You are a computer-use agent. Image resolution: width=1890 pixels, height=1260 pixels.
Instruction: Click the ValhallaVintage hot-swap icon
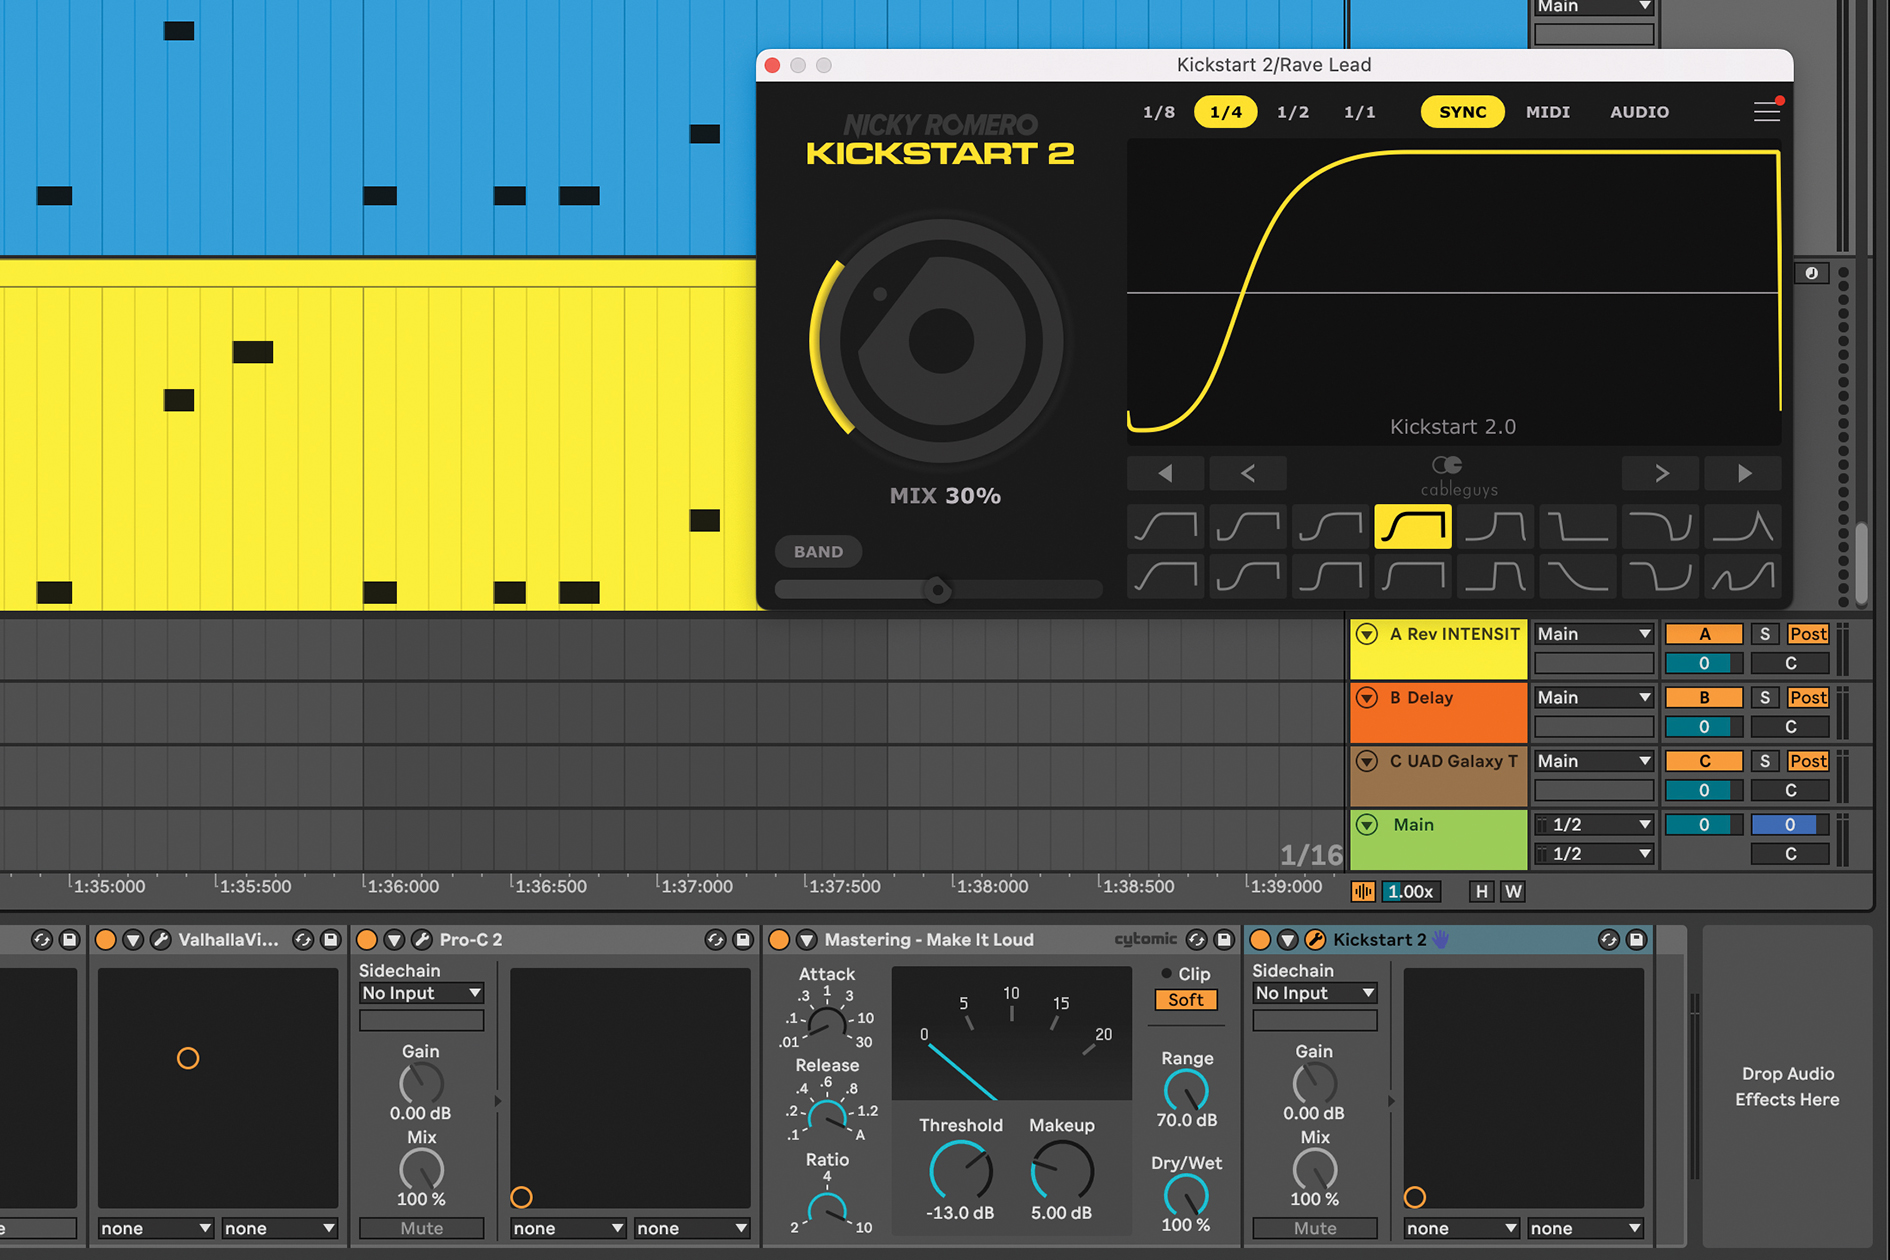[303, 939]
